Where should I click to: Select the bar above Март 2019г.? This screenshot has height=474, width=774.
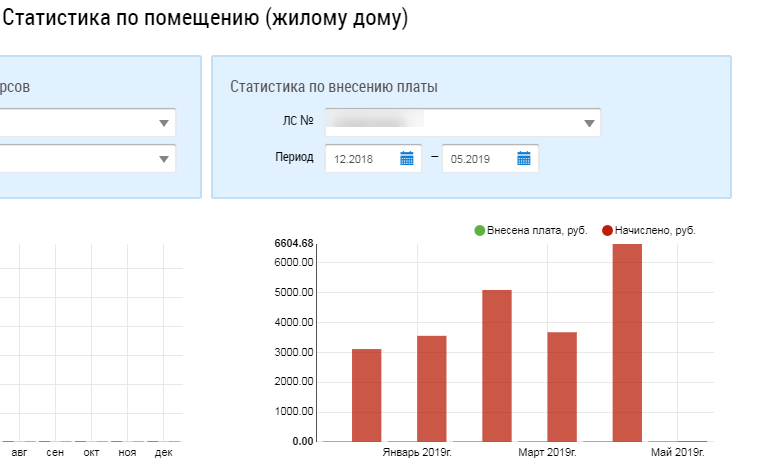(x=562, y=386)
